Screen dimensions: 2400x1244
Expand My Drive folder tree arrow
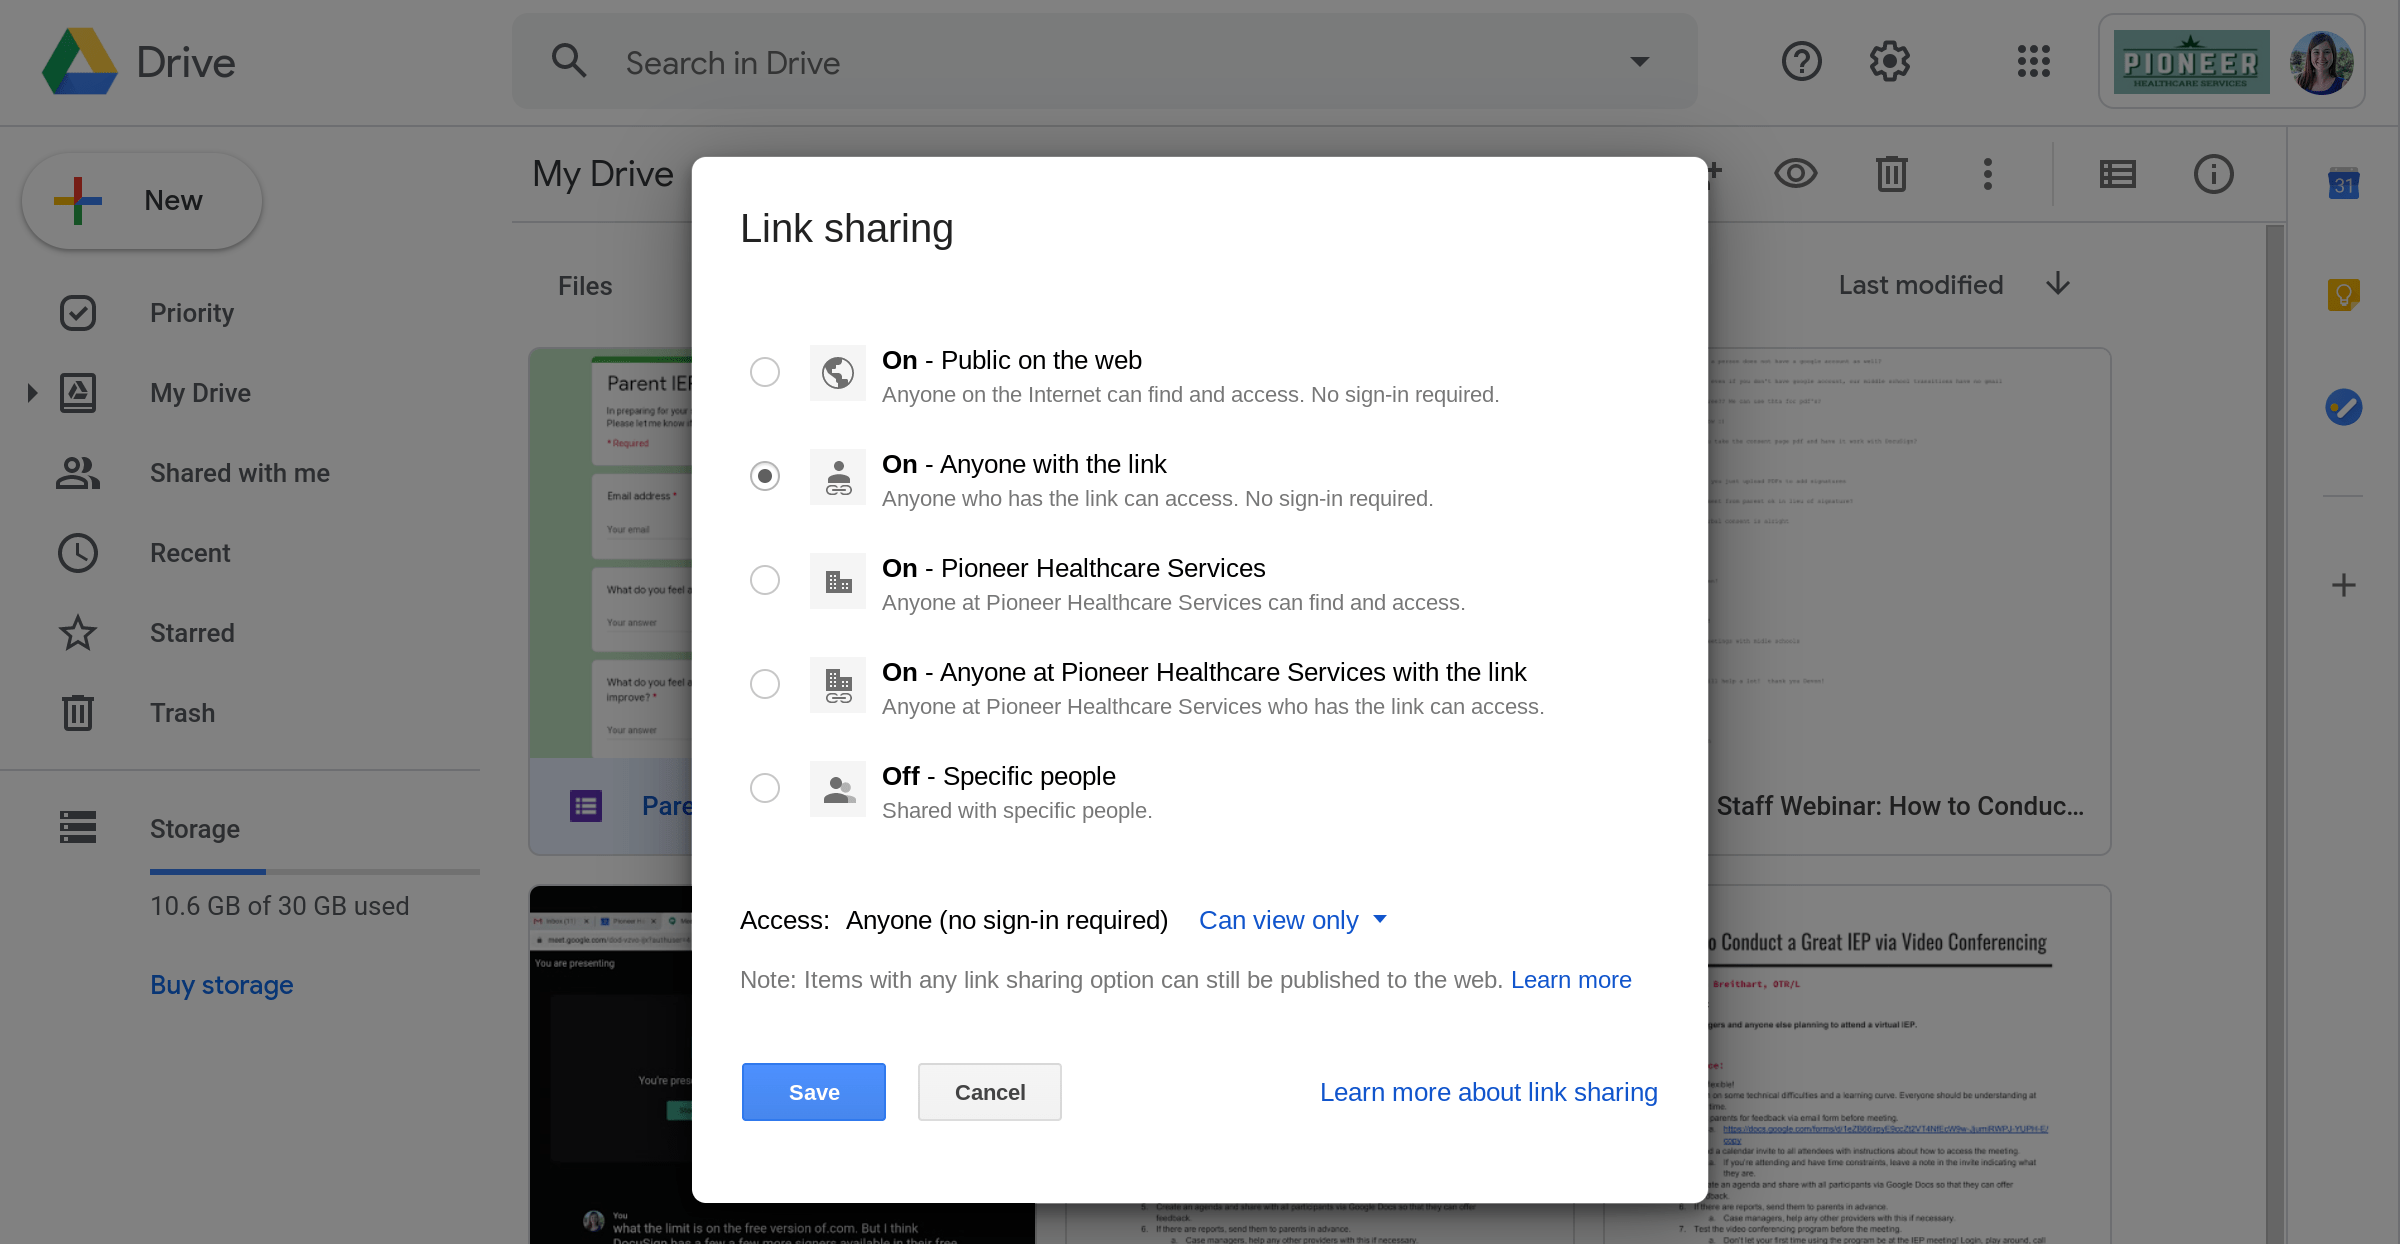pos(32,393)
